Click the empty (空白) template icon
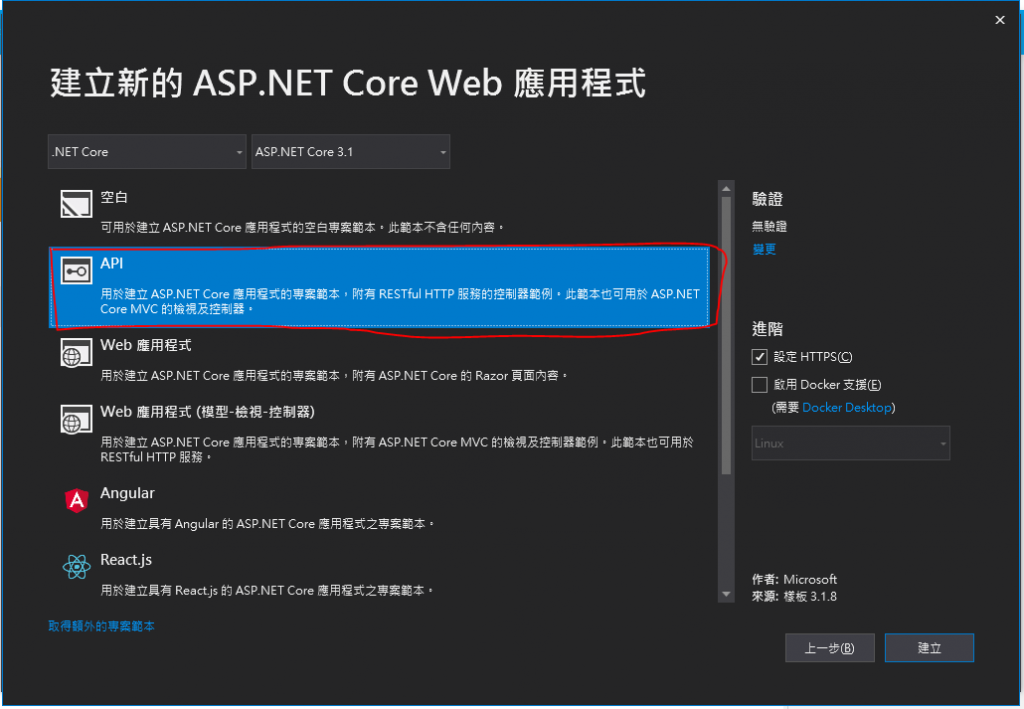Screen dimensions: 1024x709 pos(76,204)
